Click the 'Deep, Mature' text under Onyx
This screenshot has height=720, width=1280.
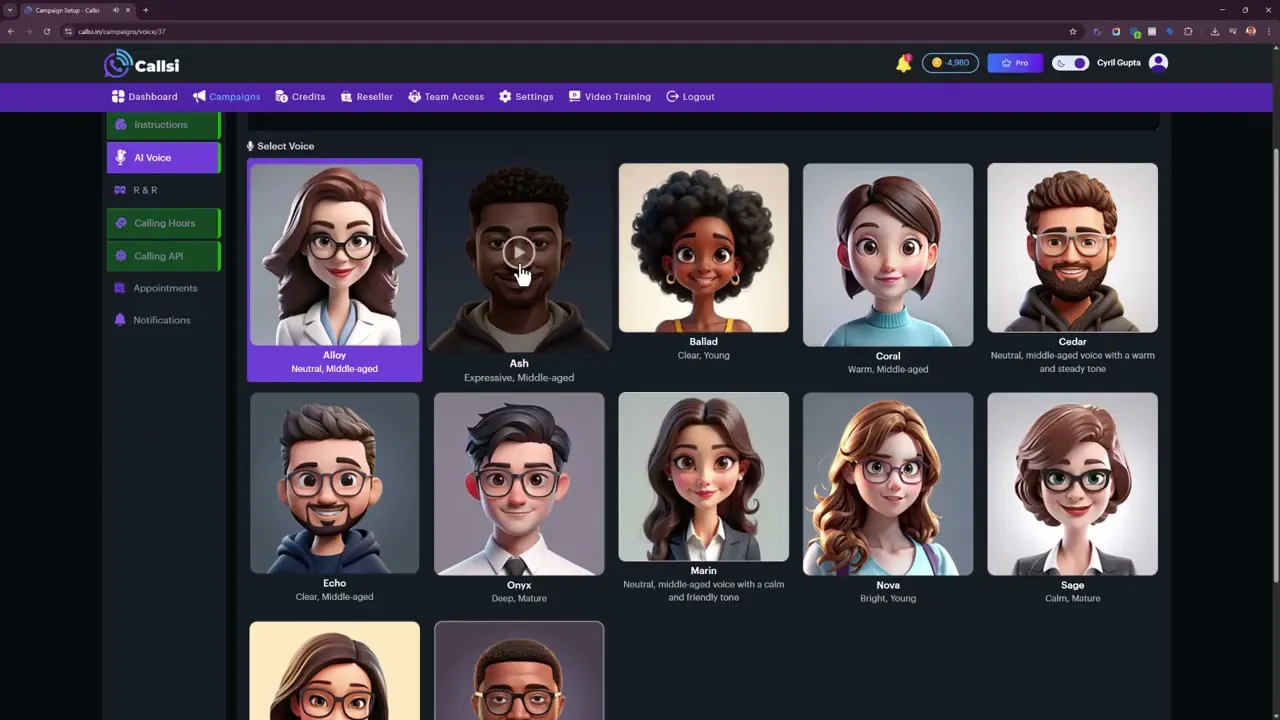pyautogui.click(x=519, y=599)
